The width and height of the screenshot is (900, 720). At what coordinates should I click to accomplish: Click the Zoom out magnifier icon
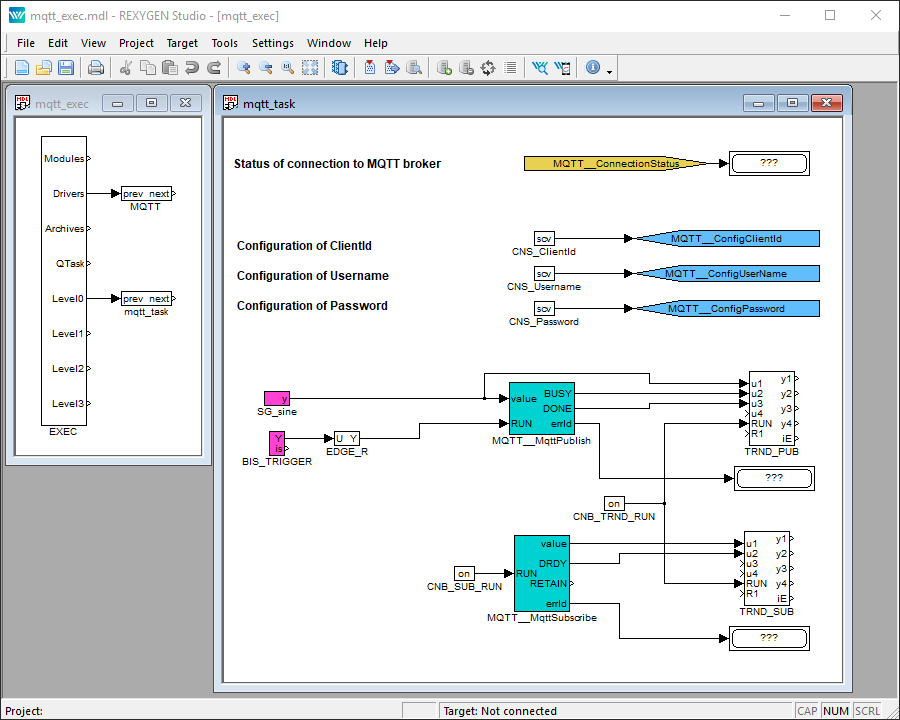coord(266,68)
